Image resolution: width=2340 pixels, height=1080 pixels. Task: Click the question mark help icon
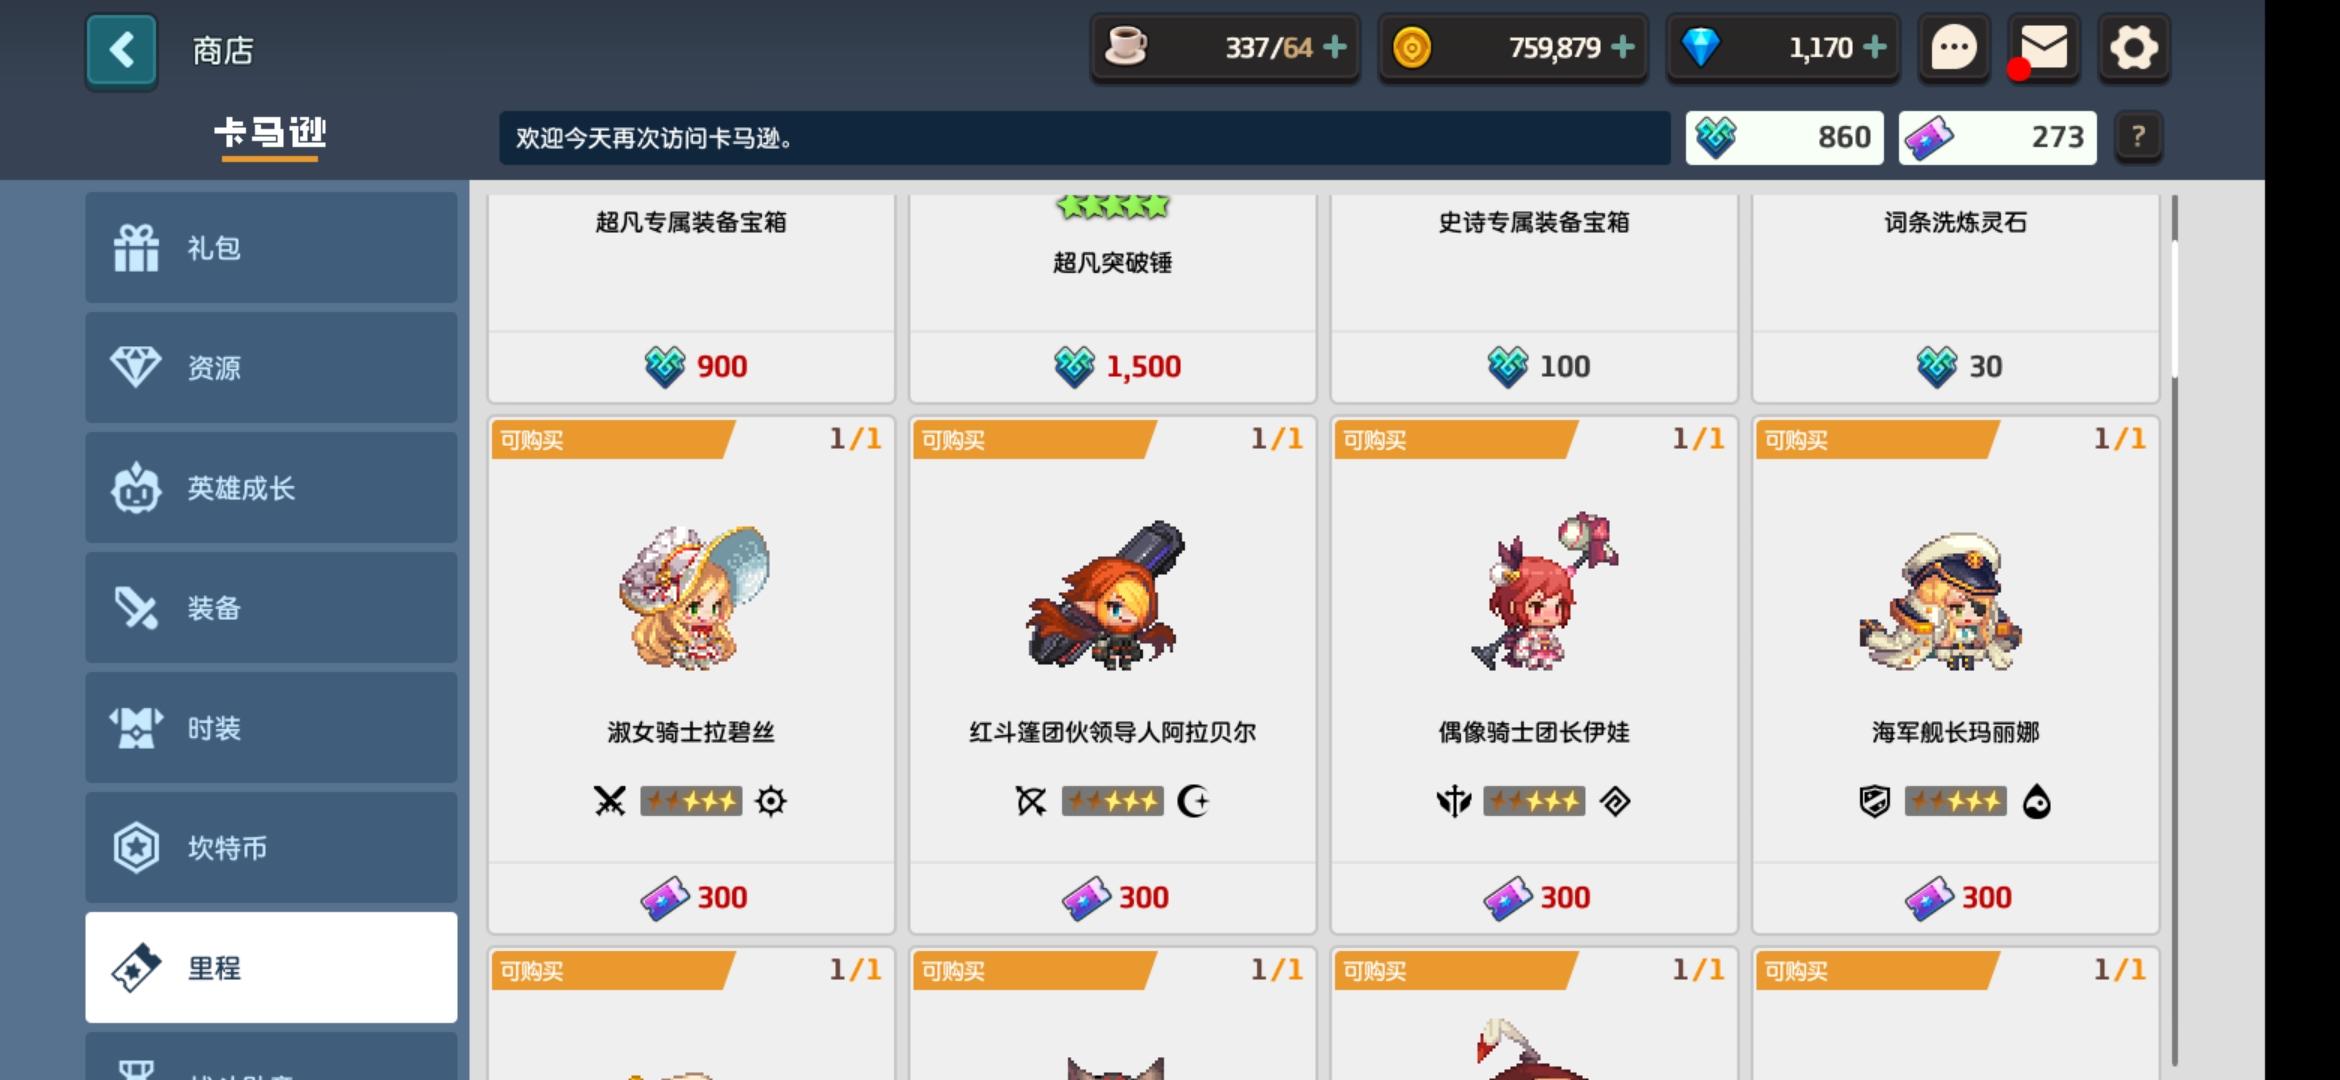pyautogui.click(x=2138, y=137)
